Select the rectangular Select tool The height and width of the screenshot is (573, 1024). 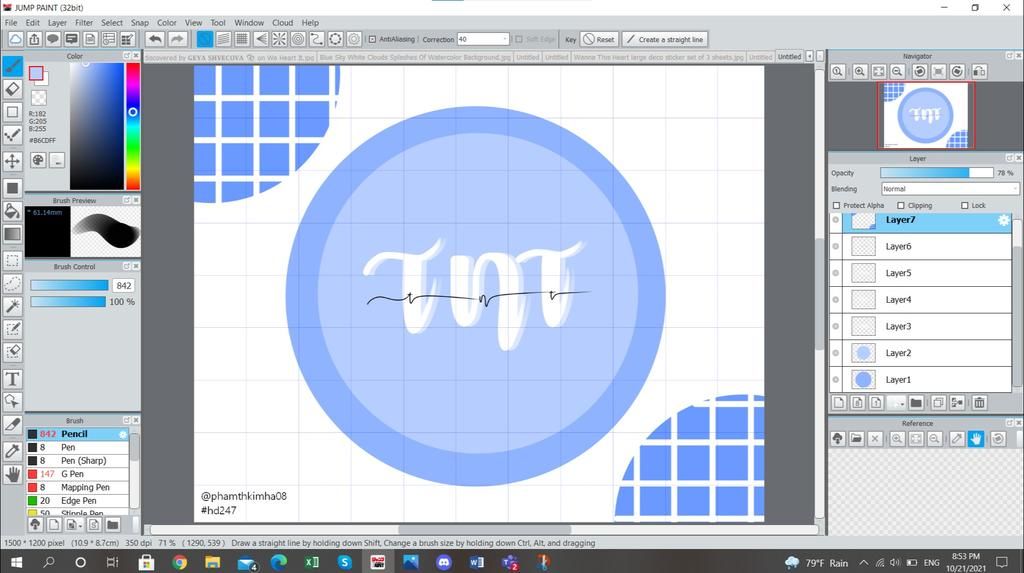tap(12, 260)
